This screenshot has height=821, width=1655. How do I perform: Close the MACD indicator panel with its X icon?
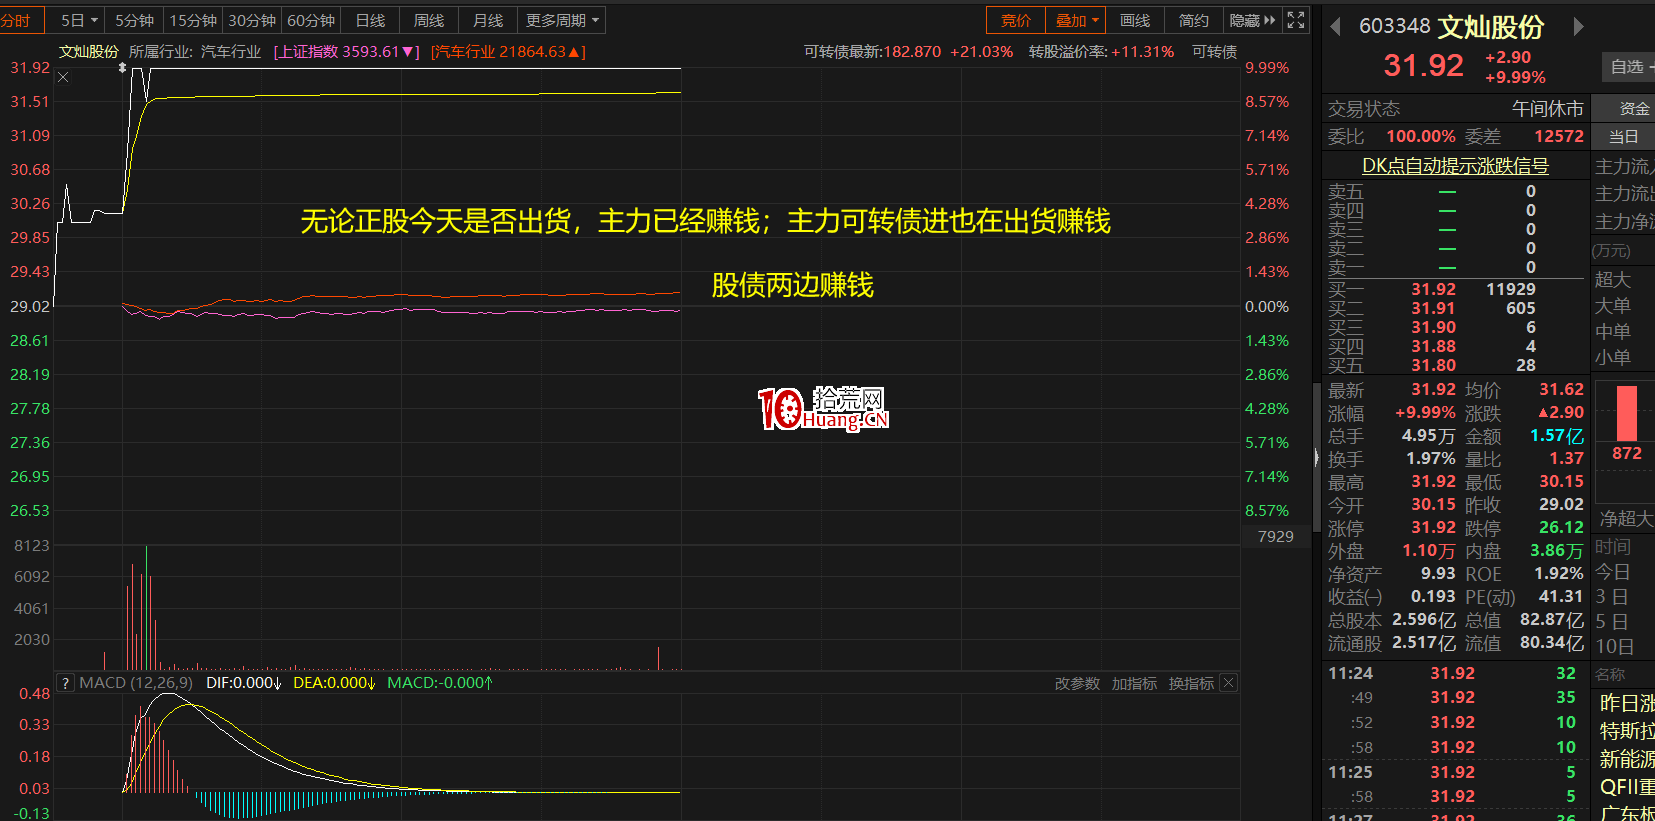click(1229, 683)
